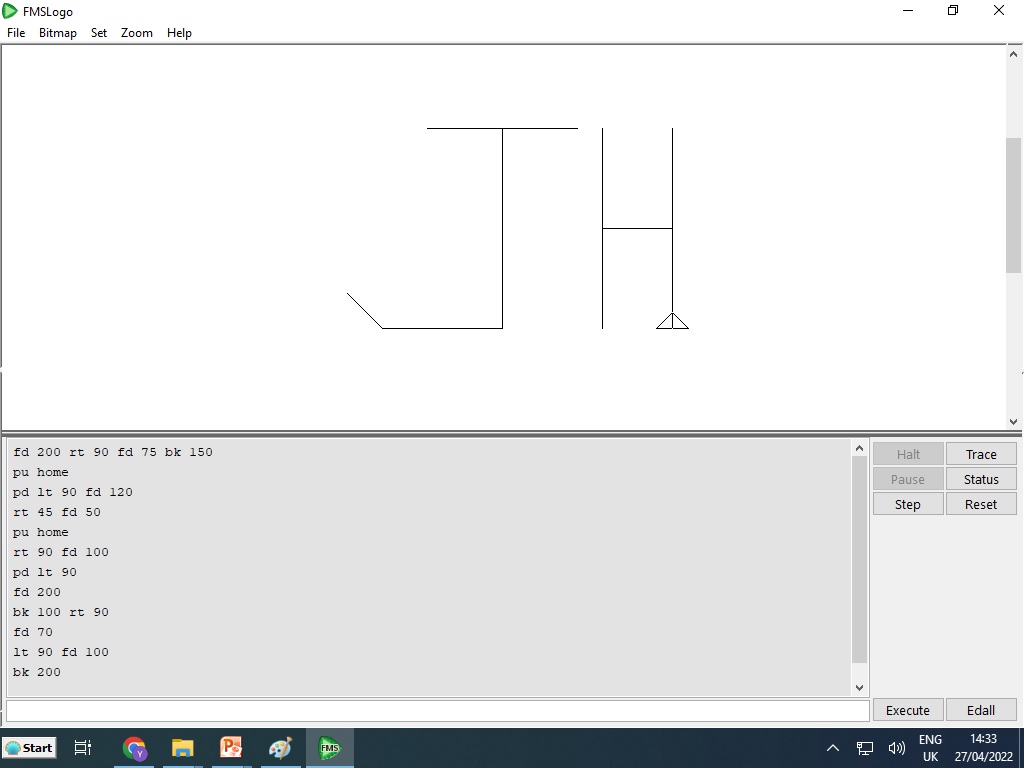This screenshot has height=768, width=1024.
Task: Click the canvas scroll up arrow
Action: (1013, 54)
